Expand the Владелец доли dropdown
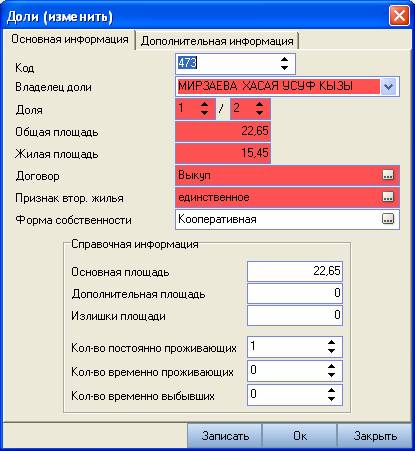Viewport: 415px width, 451px height. [388, 87]
